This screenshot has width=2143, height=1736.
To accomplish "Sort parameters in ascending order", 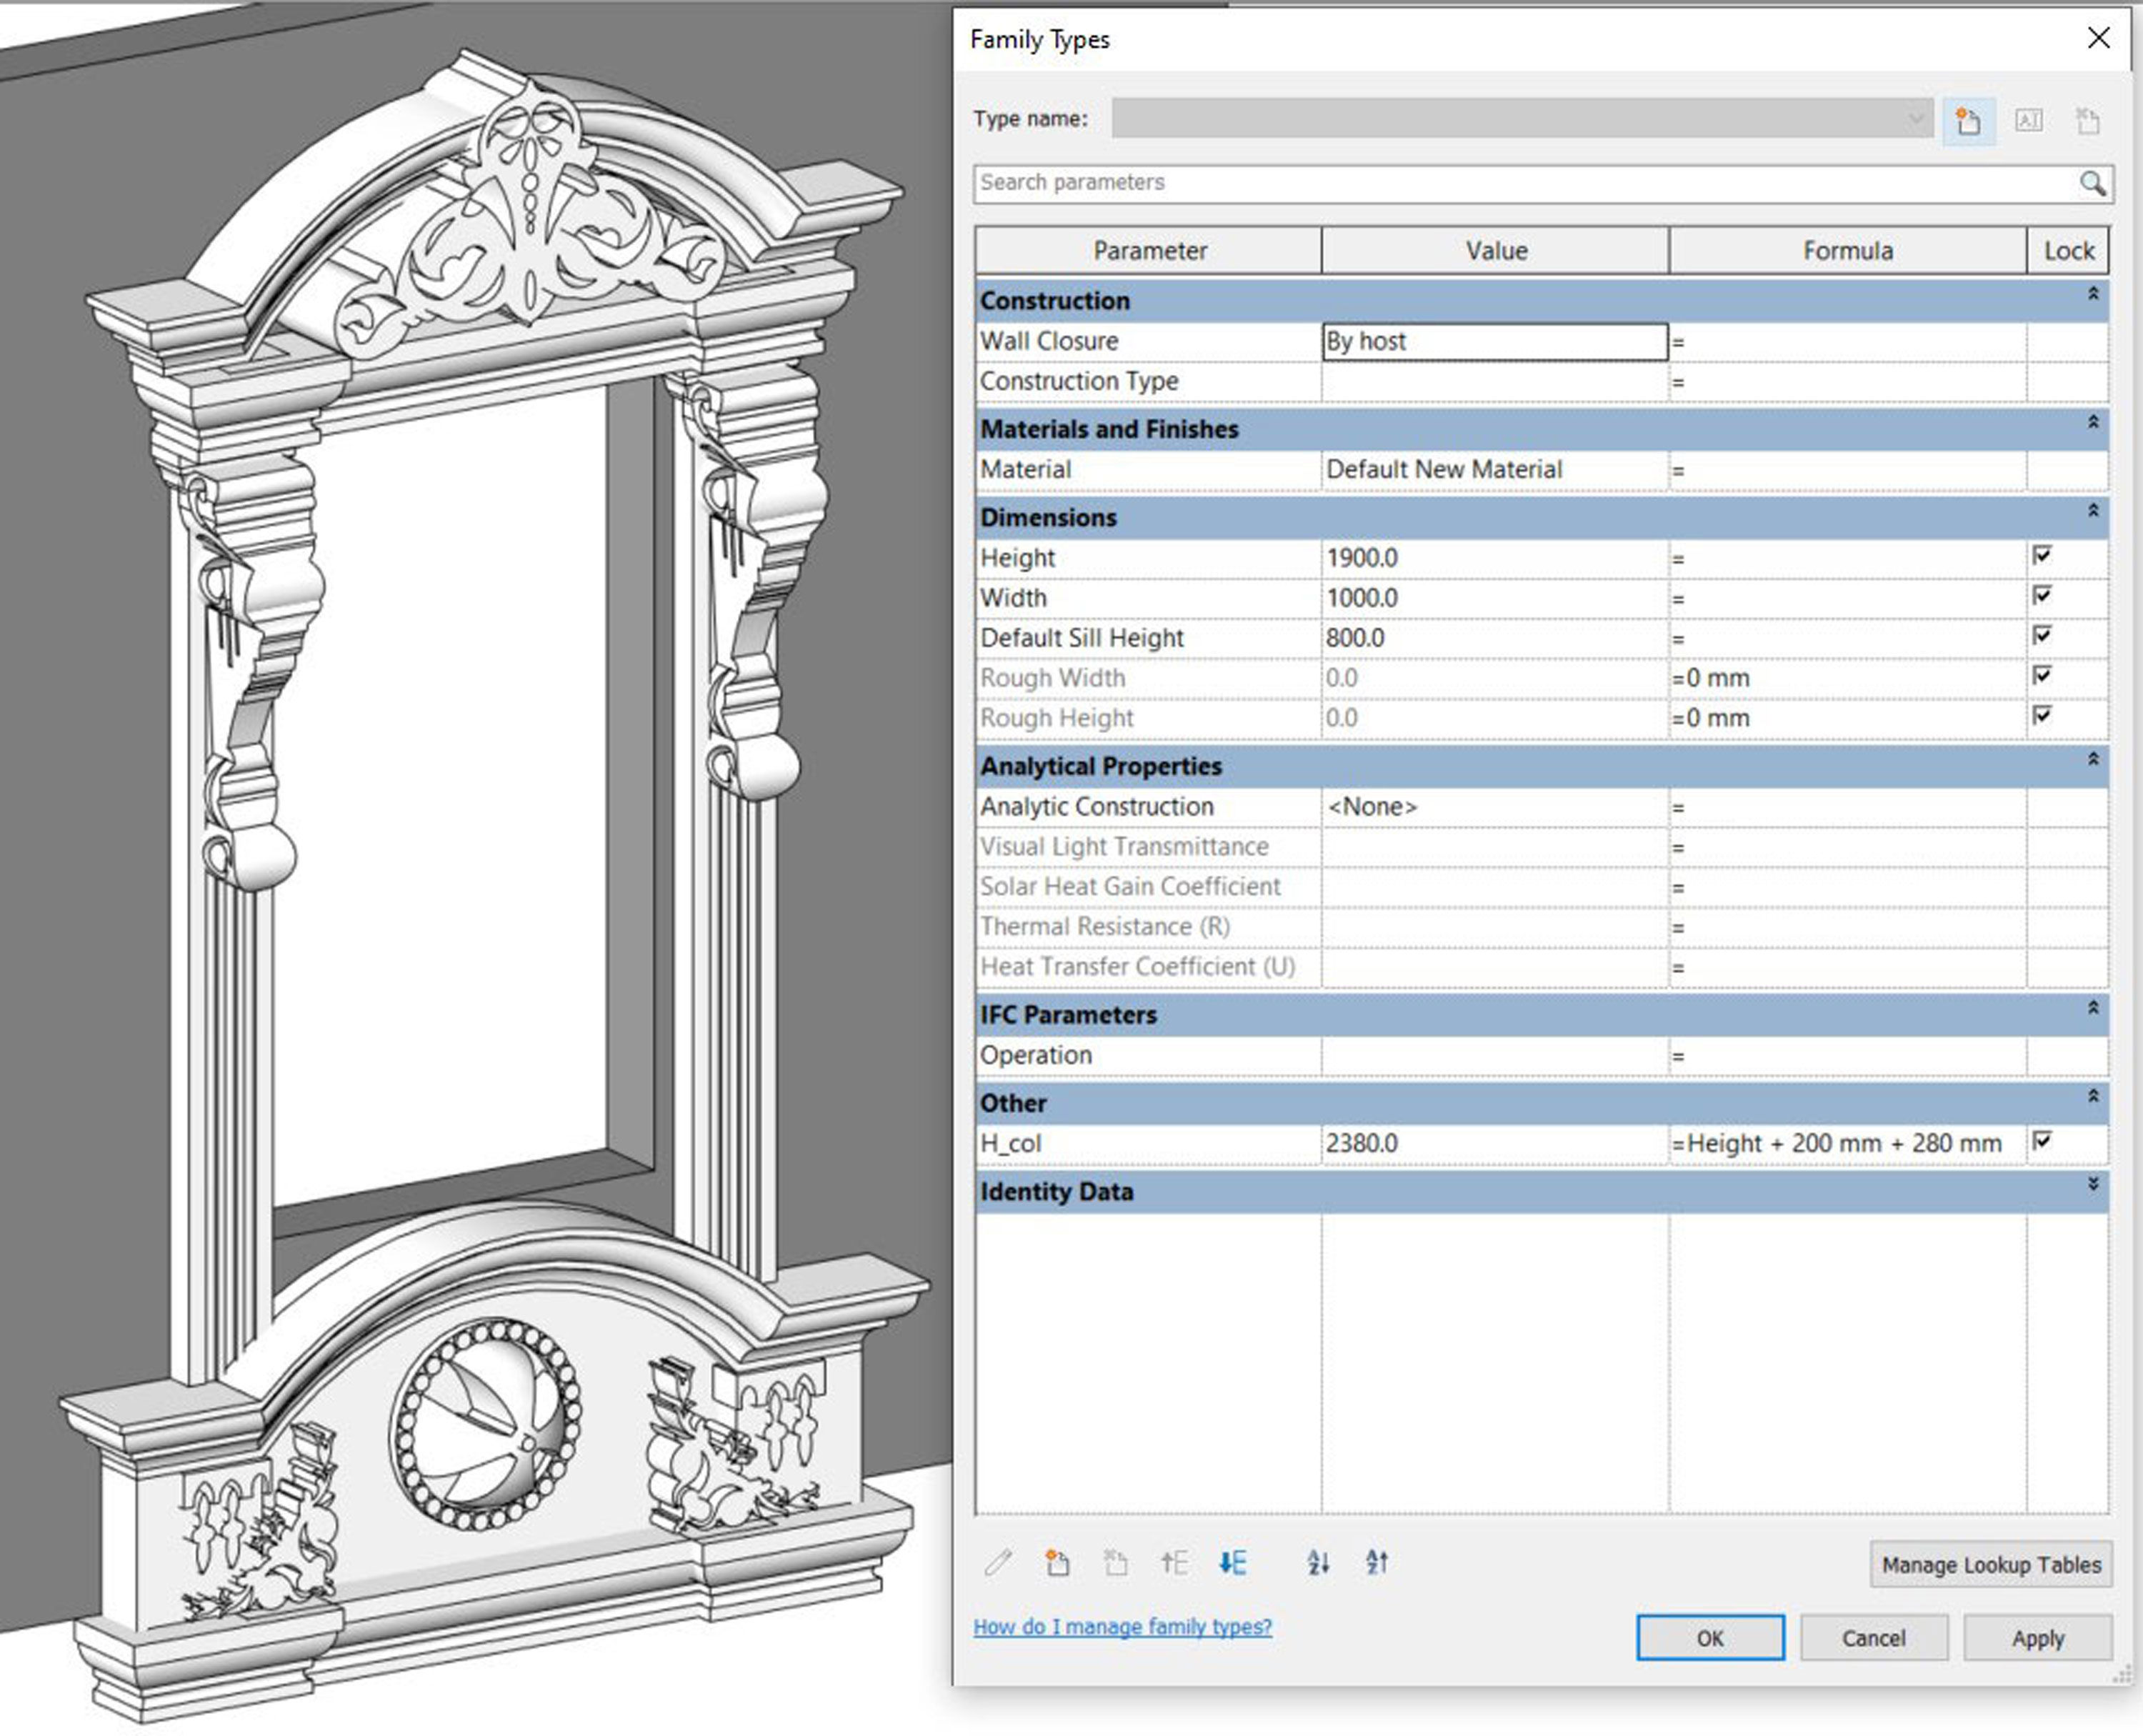I will (x=1318, y=1563).
